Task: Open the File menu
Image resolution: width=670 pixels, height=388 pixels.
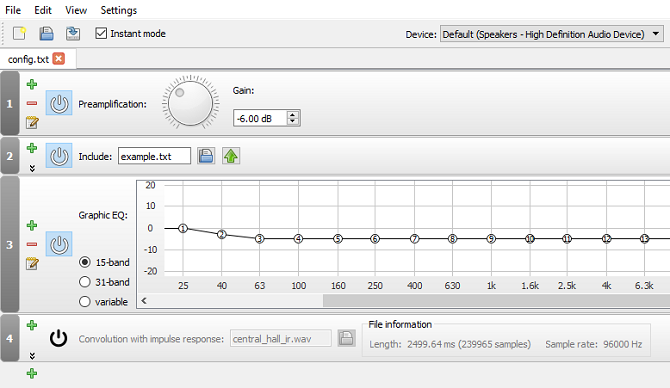Action: pos(13,10)
